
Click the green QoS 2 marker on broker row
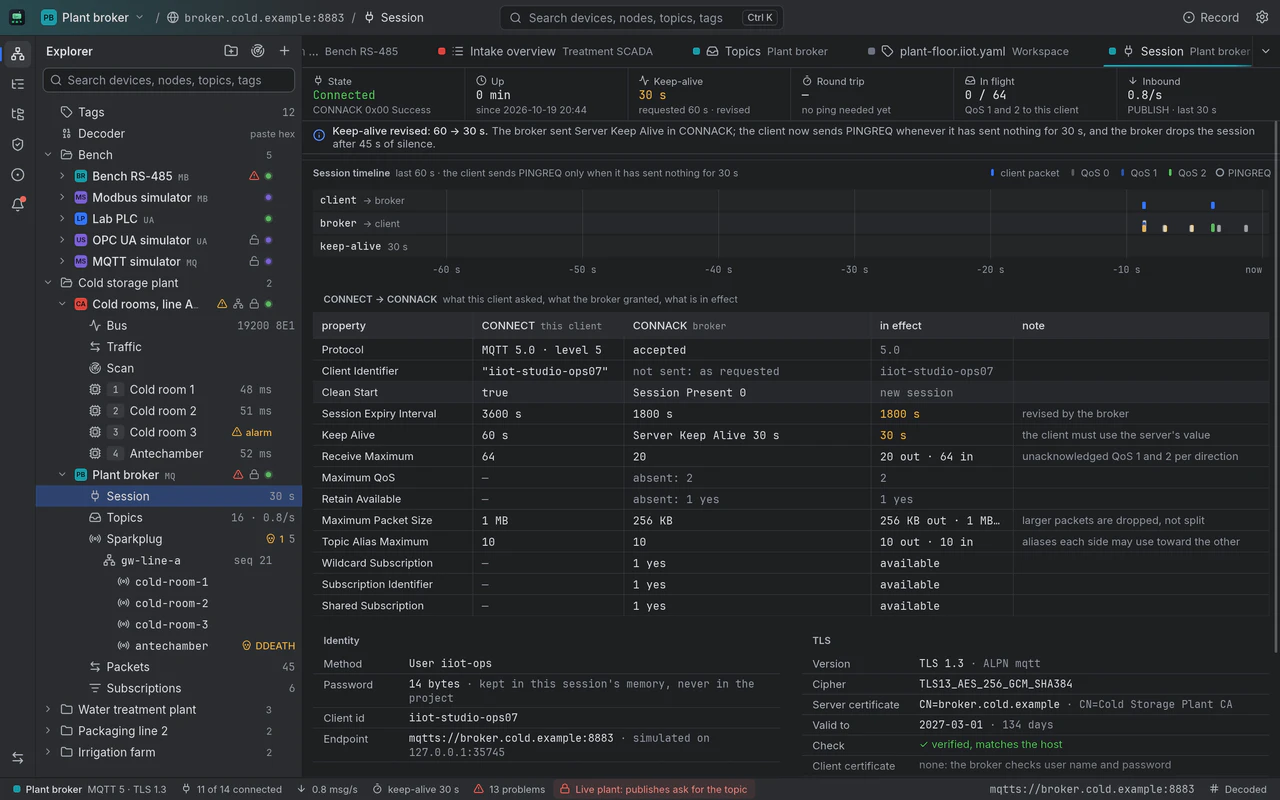point(1213,228)
